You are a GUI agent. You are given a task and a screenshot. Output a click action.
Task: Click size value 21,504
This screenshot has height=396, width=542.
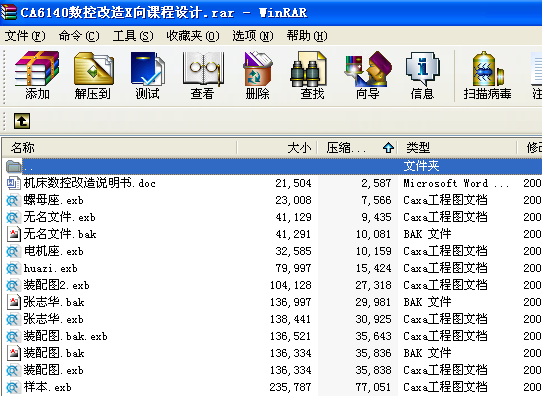[293, 183]
